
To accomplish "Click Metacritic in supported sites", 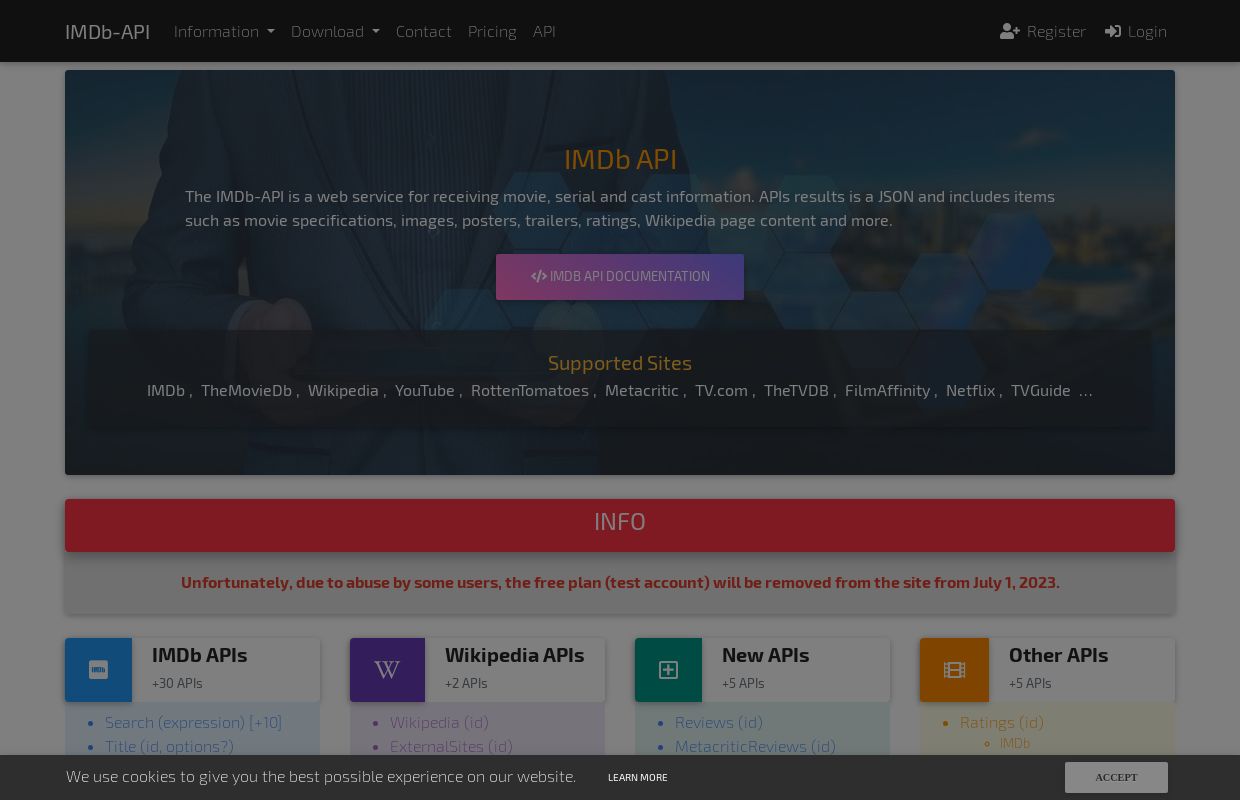I will pyautogui.click(x=641, y=390).
